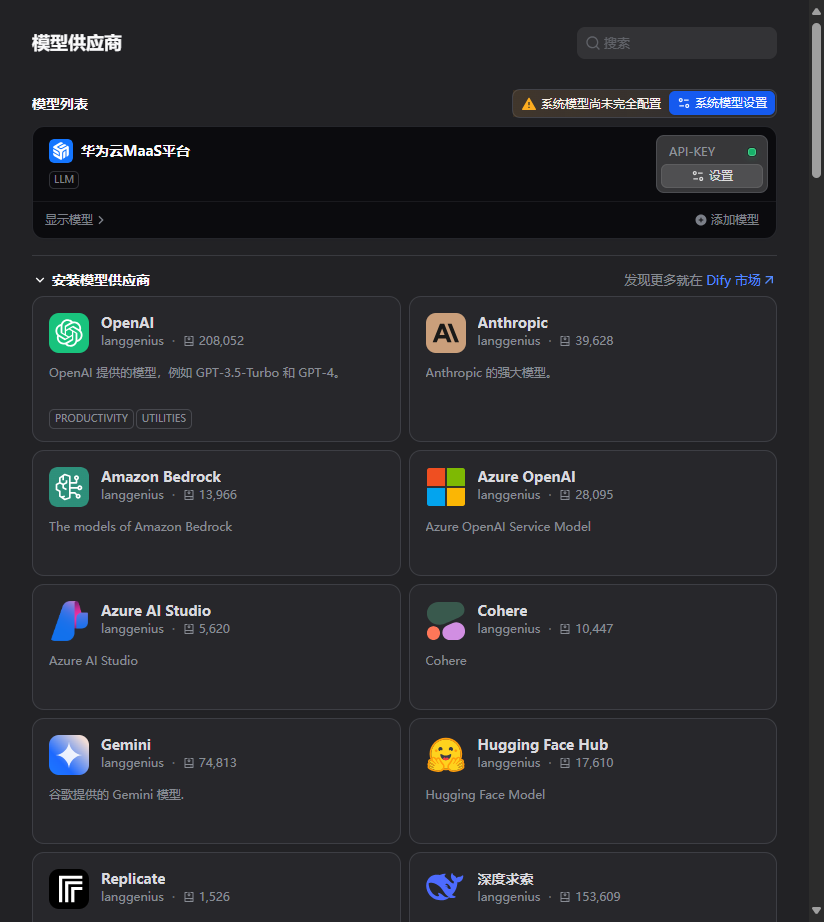This screenshot has width=824, height=922.
Task: Collapse the 安装模型供应商 section
Action: [x=39, y=280]
